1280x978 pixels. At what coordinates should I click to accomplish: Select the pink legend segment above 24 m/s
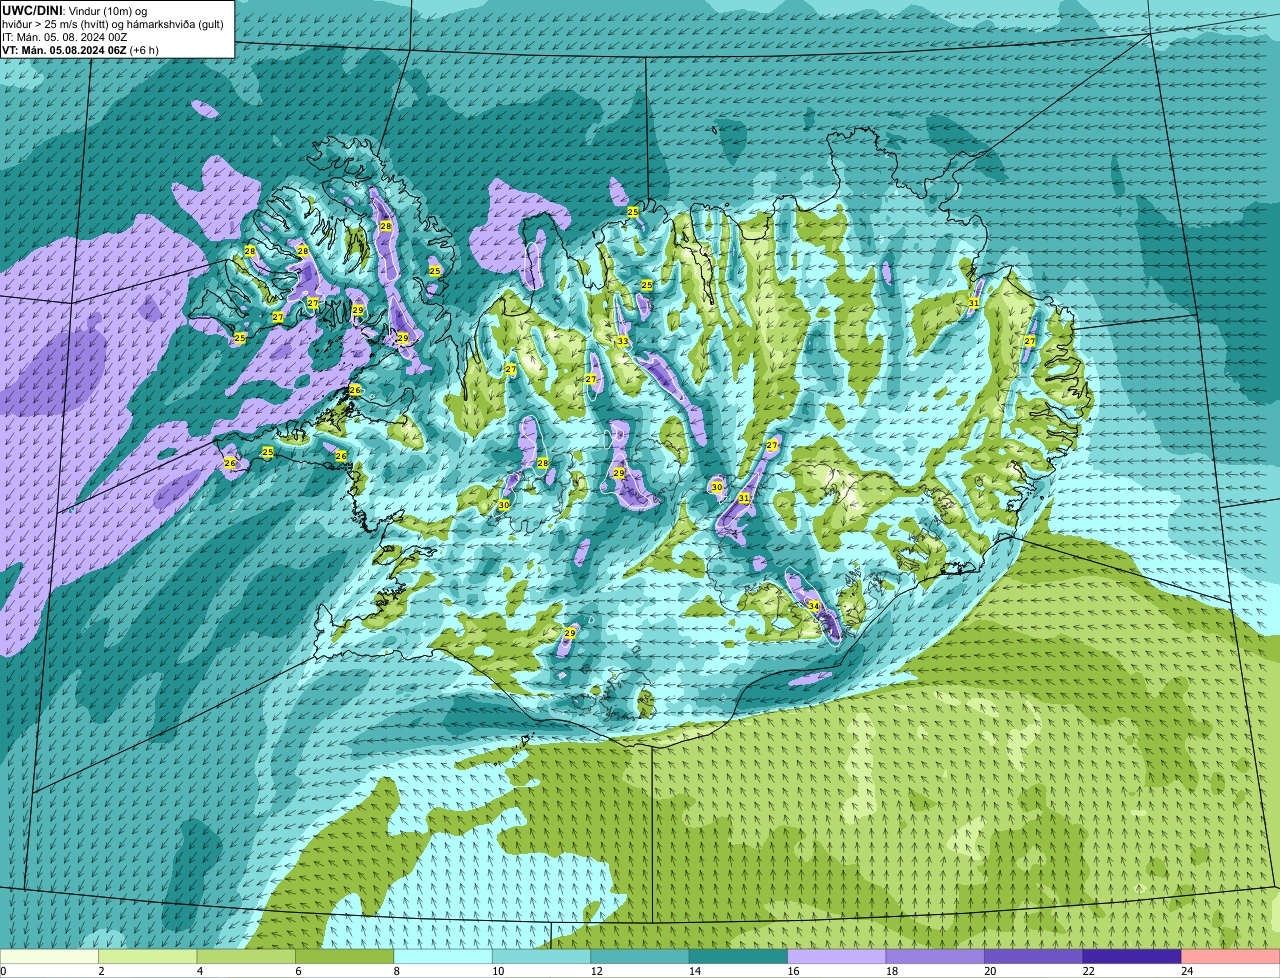(1229, 956)
